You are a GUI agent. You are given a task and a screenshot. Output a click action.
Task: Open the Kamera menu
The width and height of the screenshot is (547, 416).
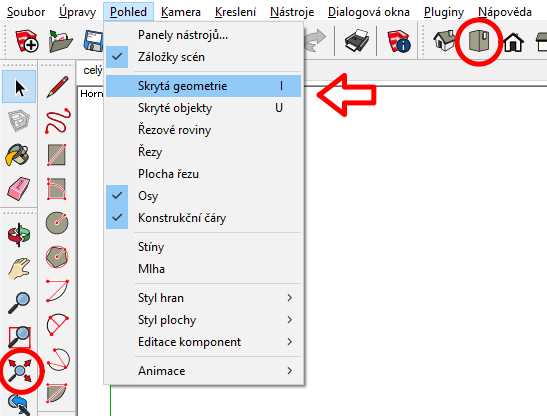tap(181, 12)
